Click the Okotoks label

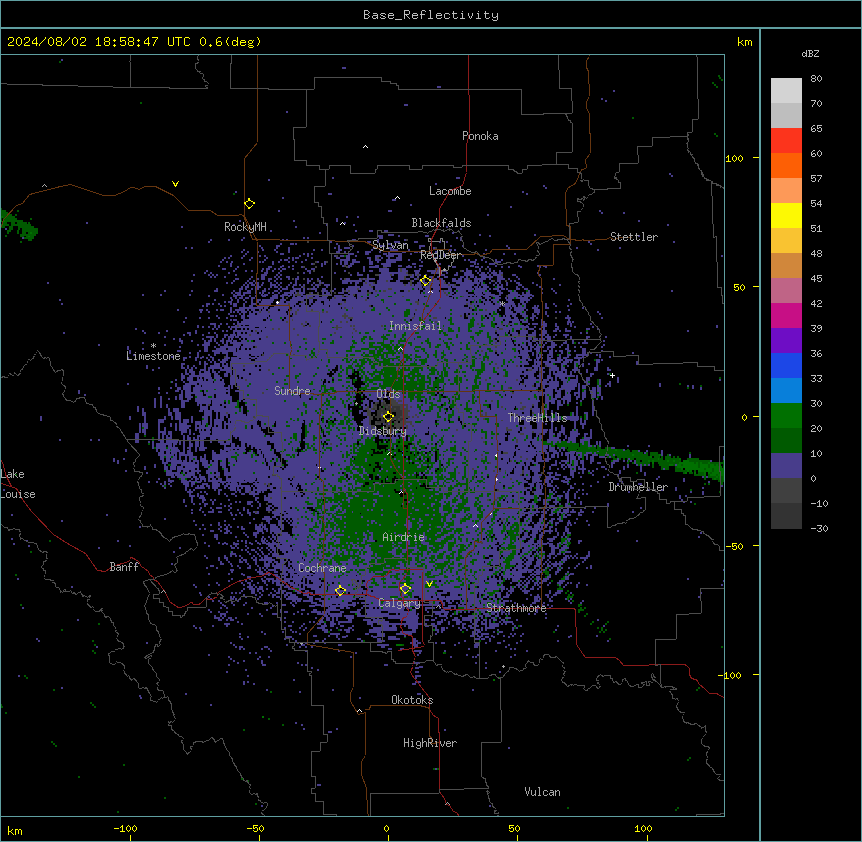coord(412,700)
